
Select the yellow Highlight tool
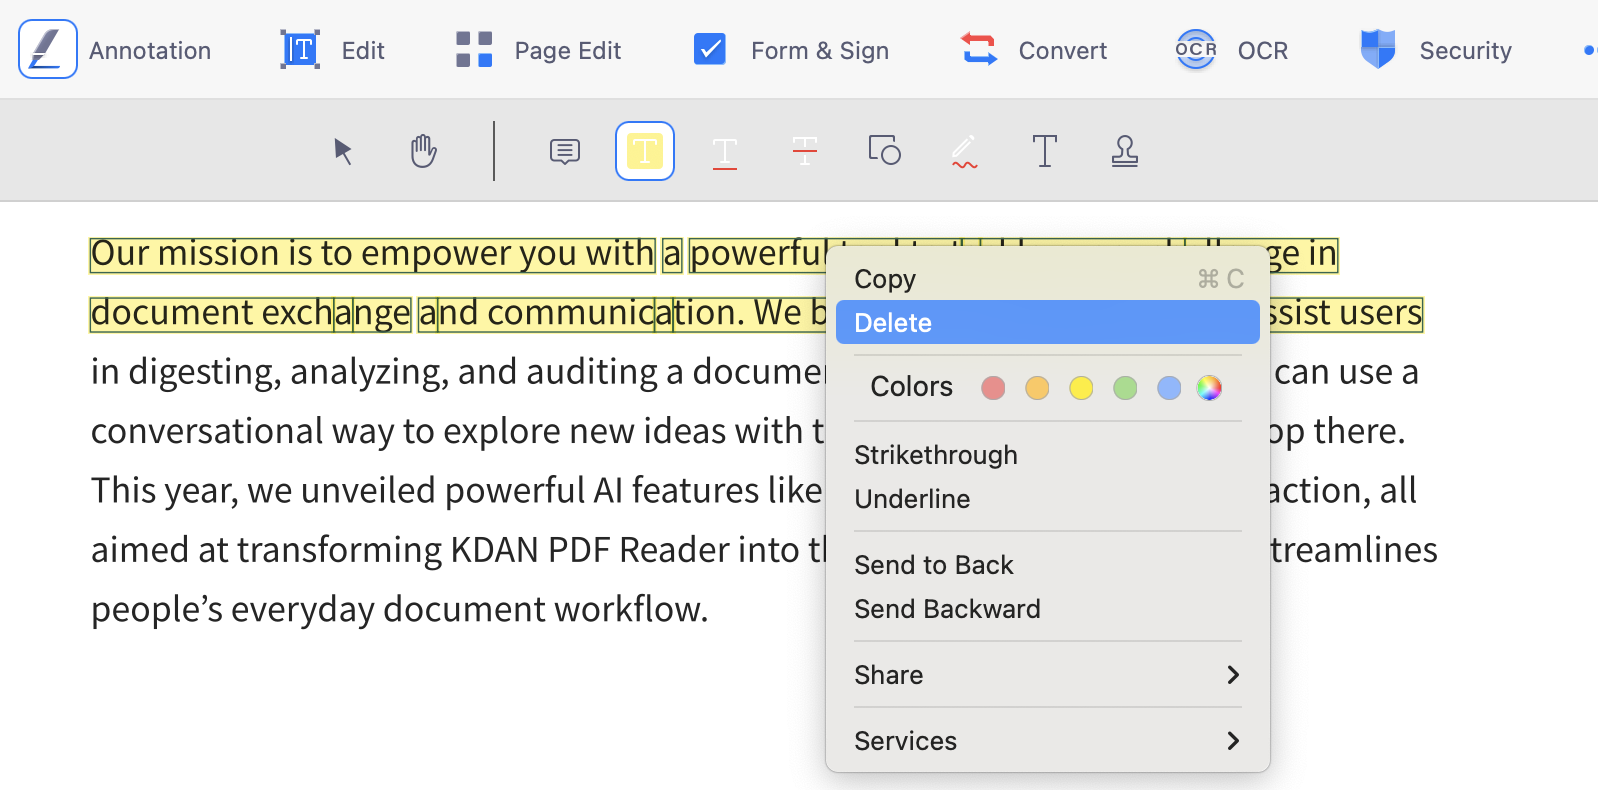click(645, 151)
